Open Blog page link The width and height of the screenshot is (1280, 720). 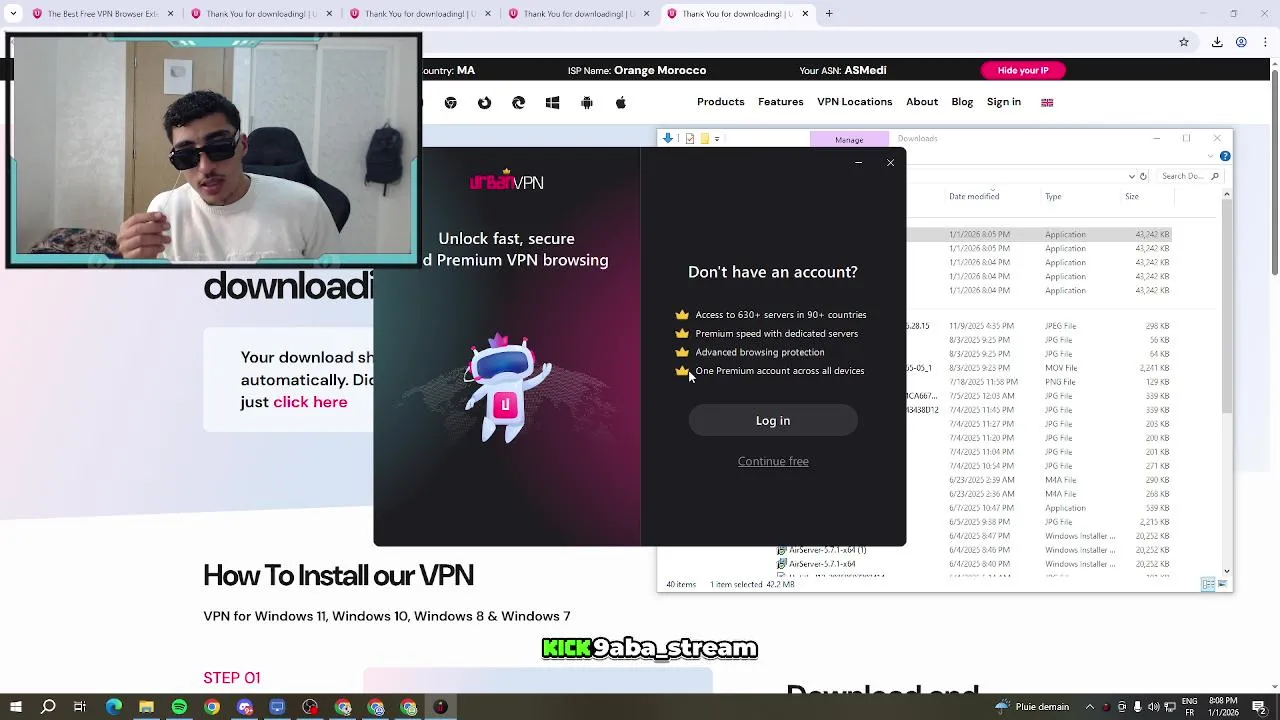(962, 102)
